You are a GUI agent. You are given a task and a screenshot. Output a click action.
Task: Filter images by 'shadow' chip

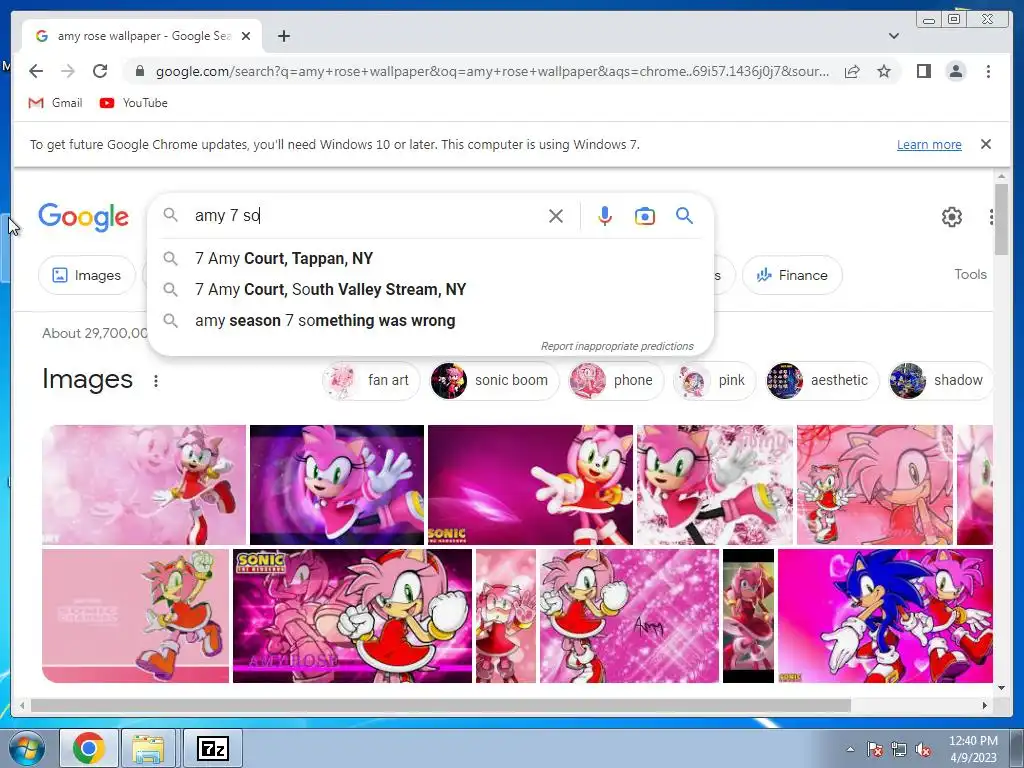tap(940, 380)
